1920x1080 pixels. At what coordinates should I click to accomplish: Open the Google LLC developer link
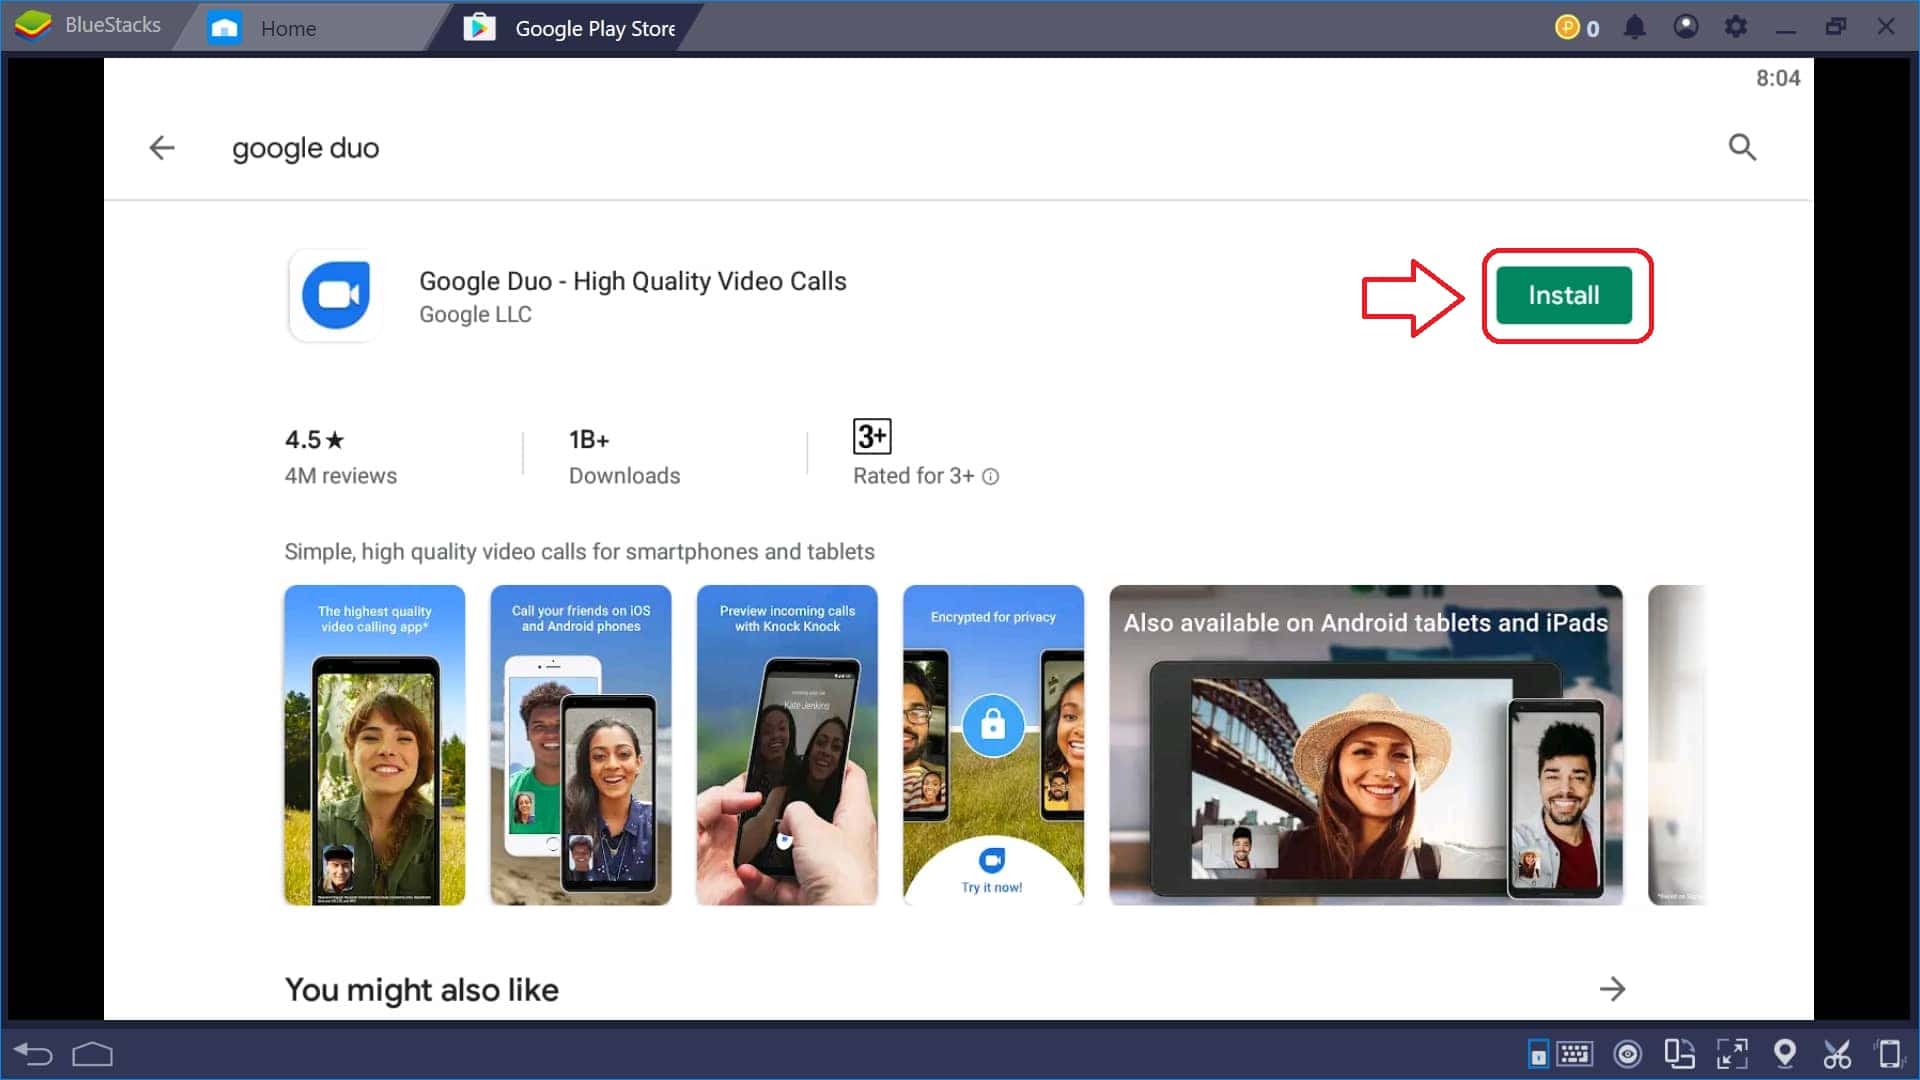click(475, 314)
